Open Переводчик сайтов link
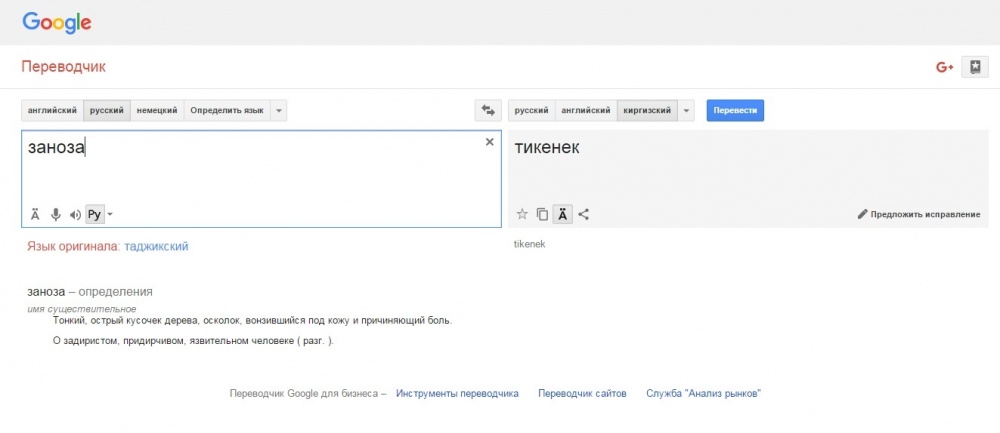The width and height of the screenshot is (1000, 433). click(582, 393)
